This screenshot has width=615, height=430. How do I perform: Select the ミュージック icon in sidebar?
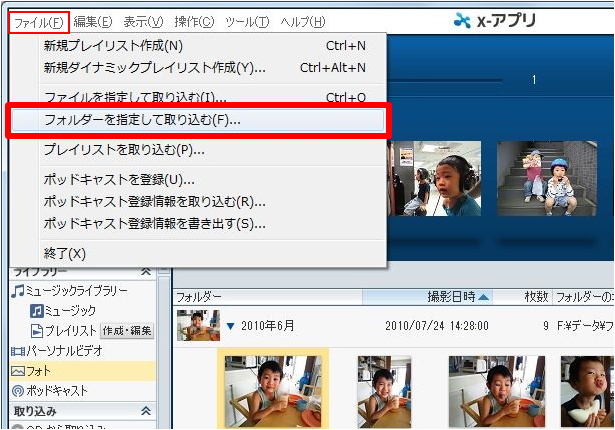click(x=36, y=311)
